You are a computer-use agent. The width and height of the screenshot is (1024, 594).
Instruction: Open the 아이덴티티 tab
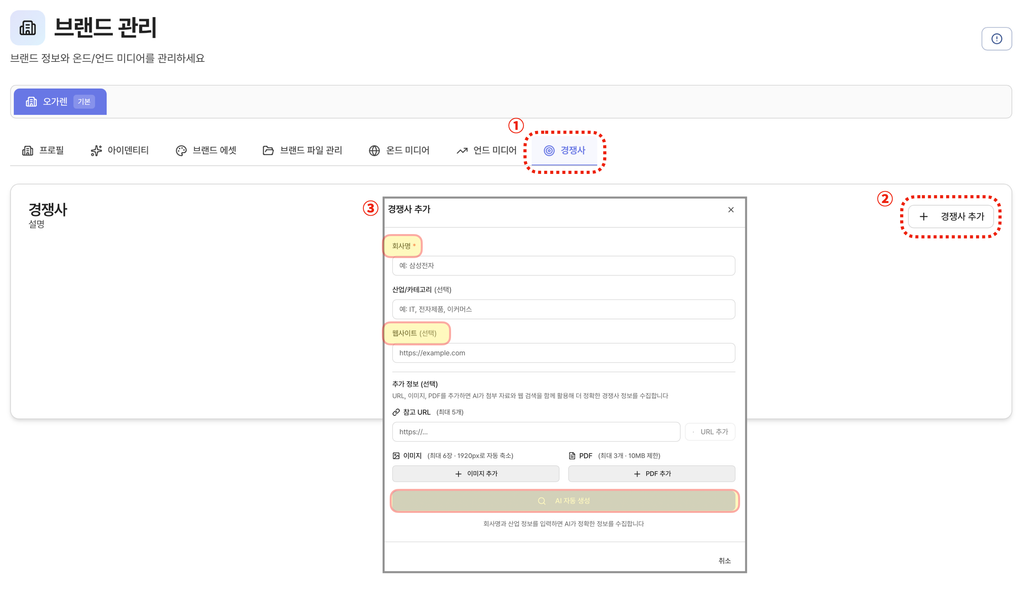click(x=120, y=150)
